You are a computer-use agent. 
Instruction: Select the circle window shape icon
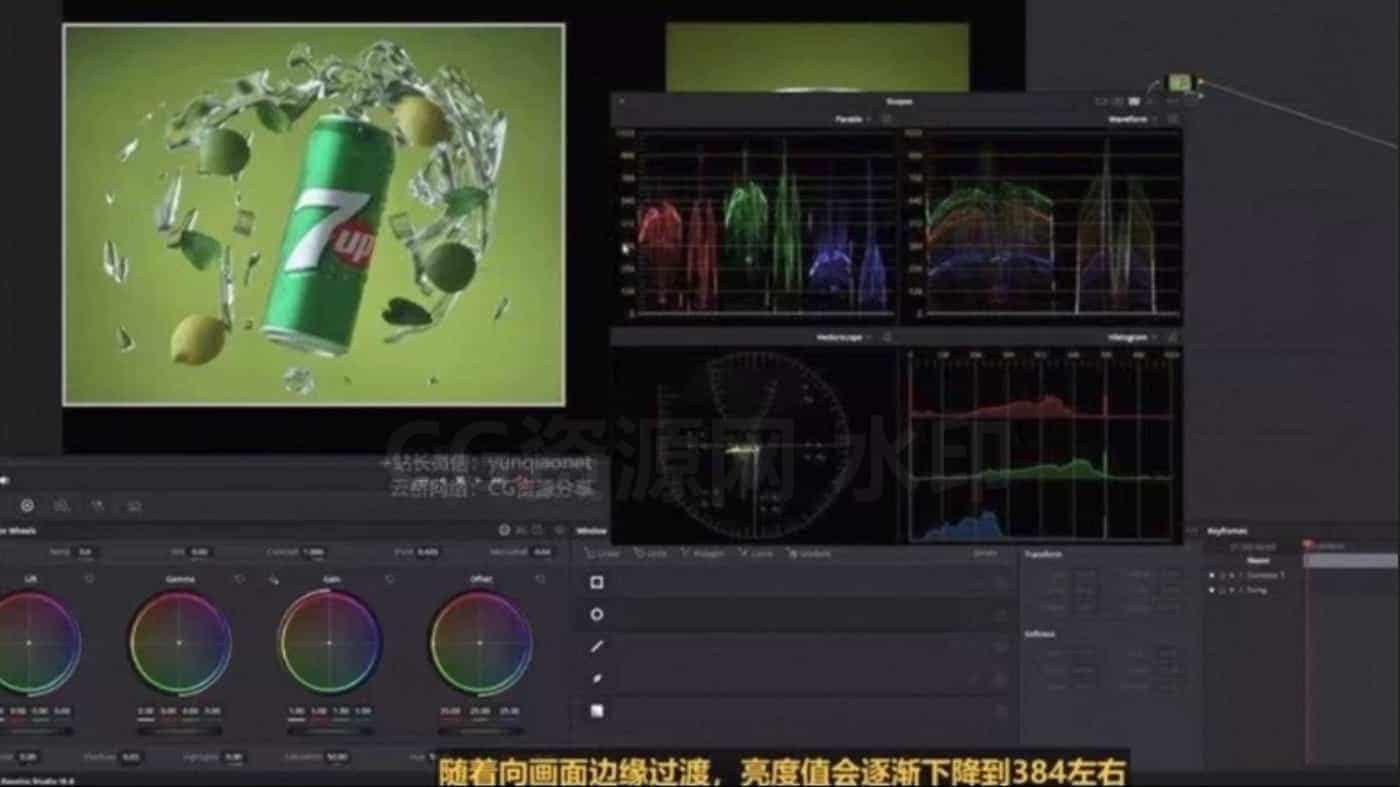pos(597,614)
